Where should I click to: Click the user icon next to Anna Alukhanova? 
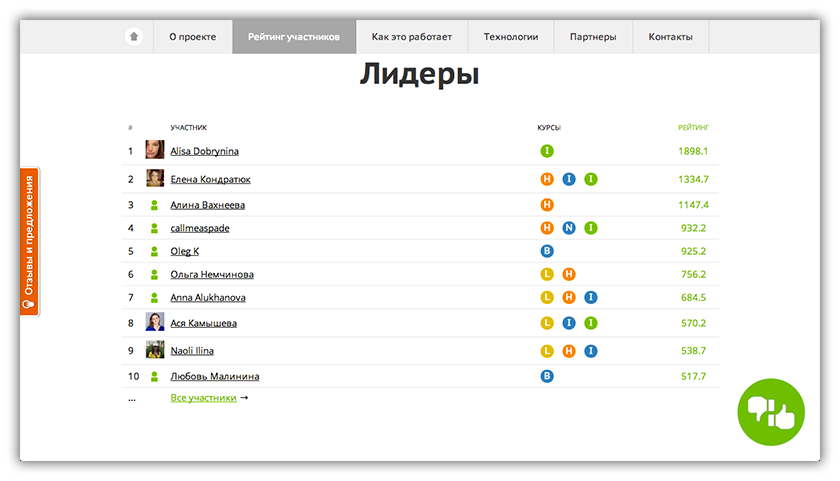154,297
